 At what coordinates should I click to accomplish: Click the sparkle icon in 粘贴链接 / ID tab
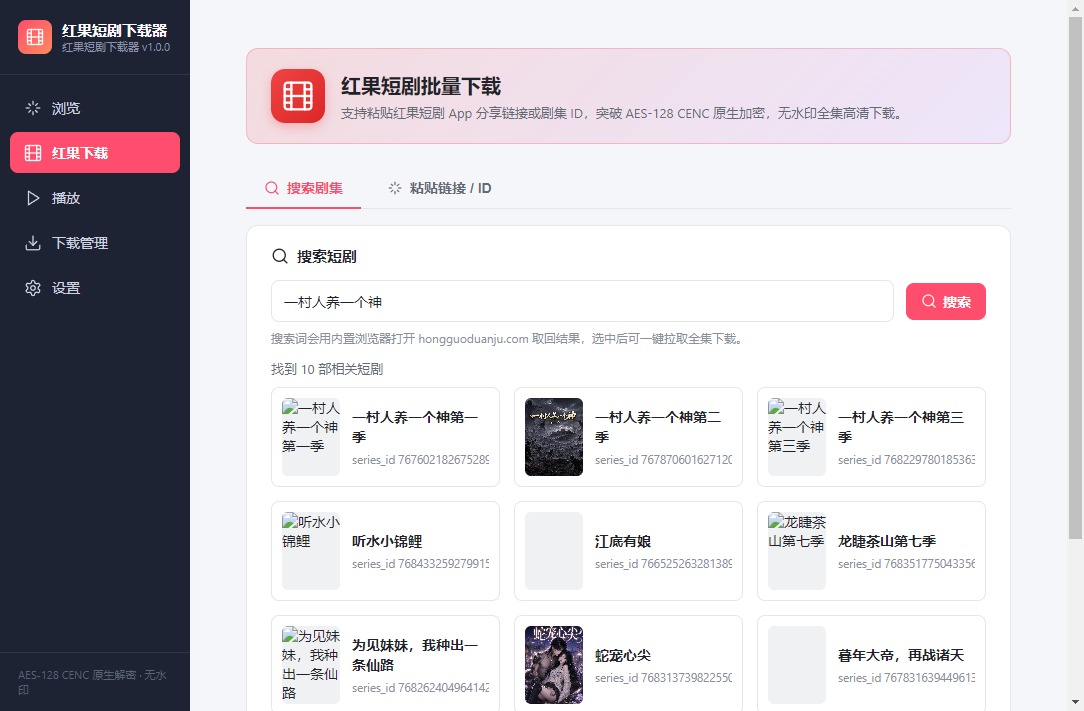tap(395, 188)
